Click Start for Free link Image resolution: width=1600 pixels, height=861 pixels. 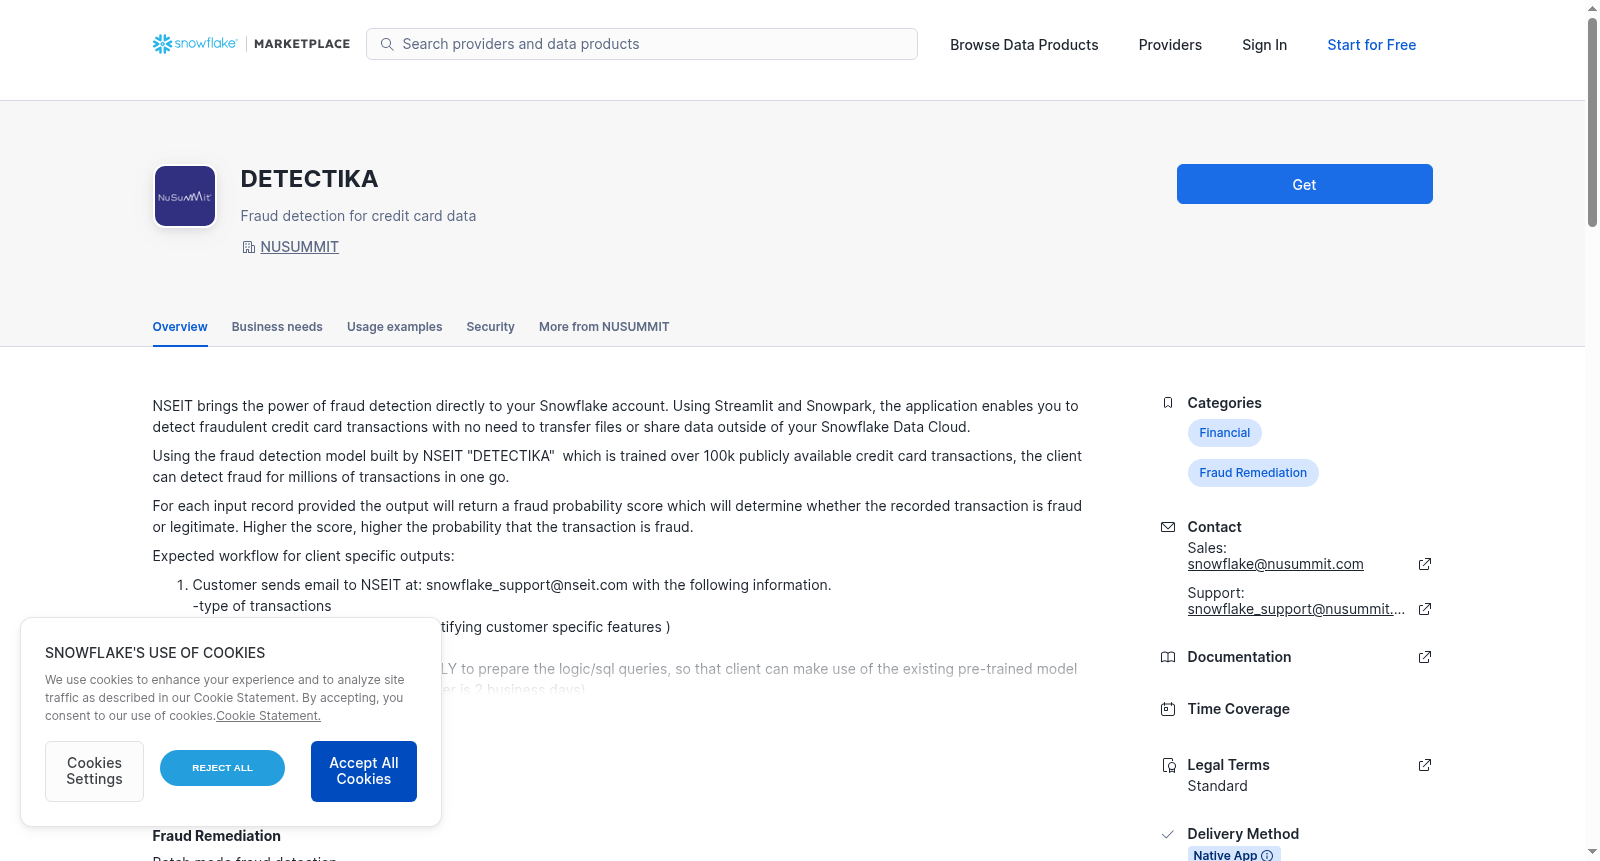click(1371, 45)
